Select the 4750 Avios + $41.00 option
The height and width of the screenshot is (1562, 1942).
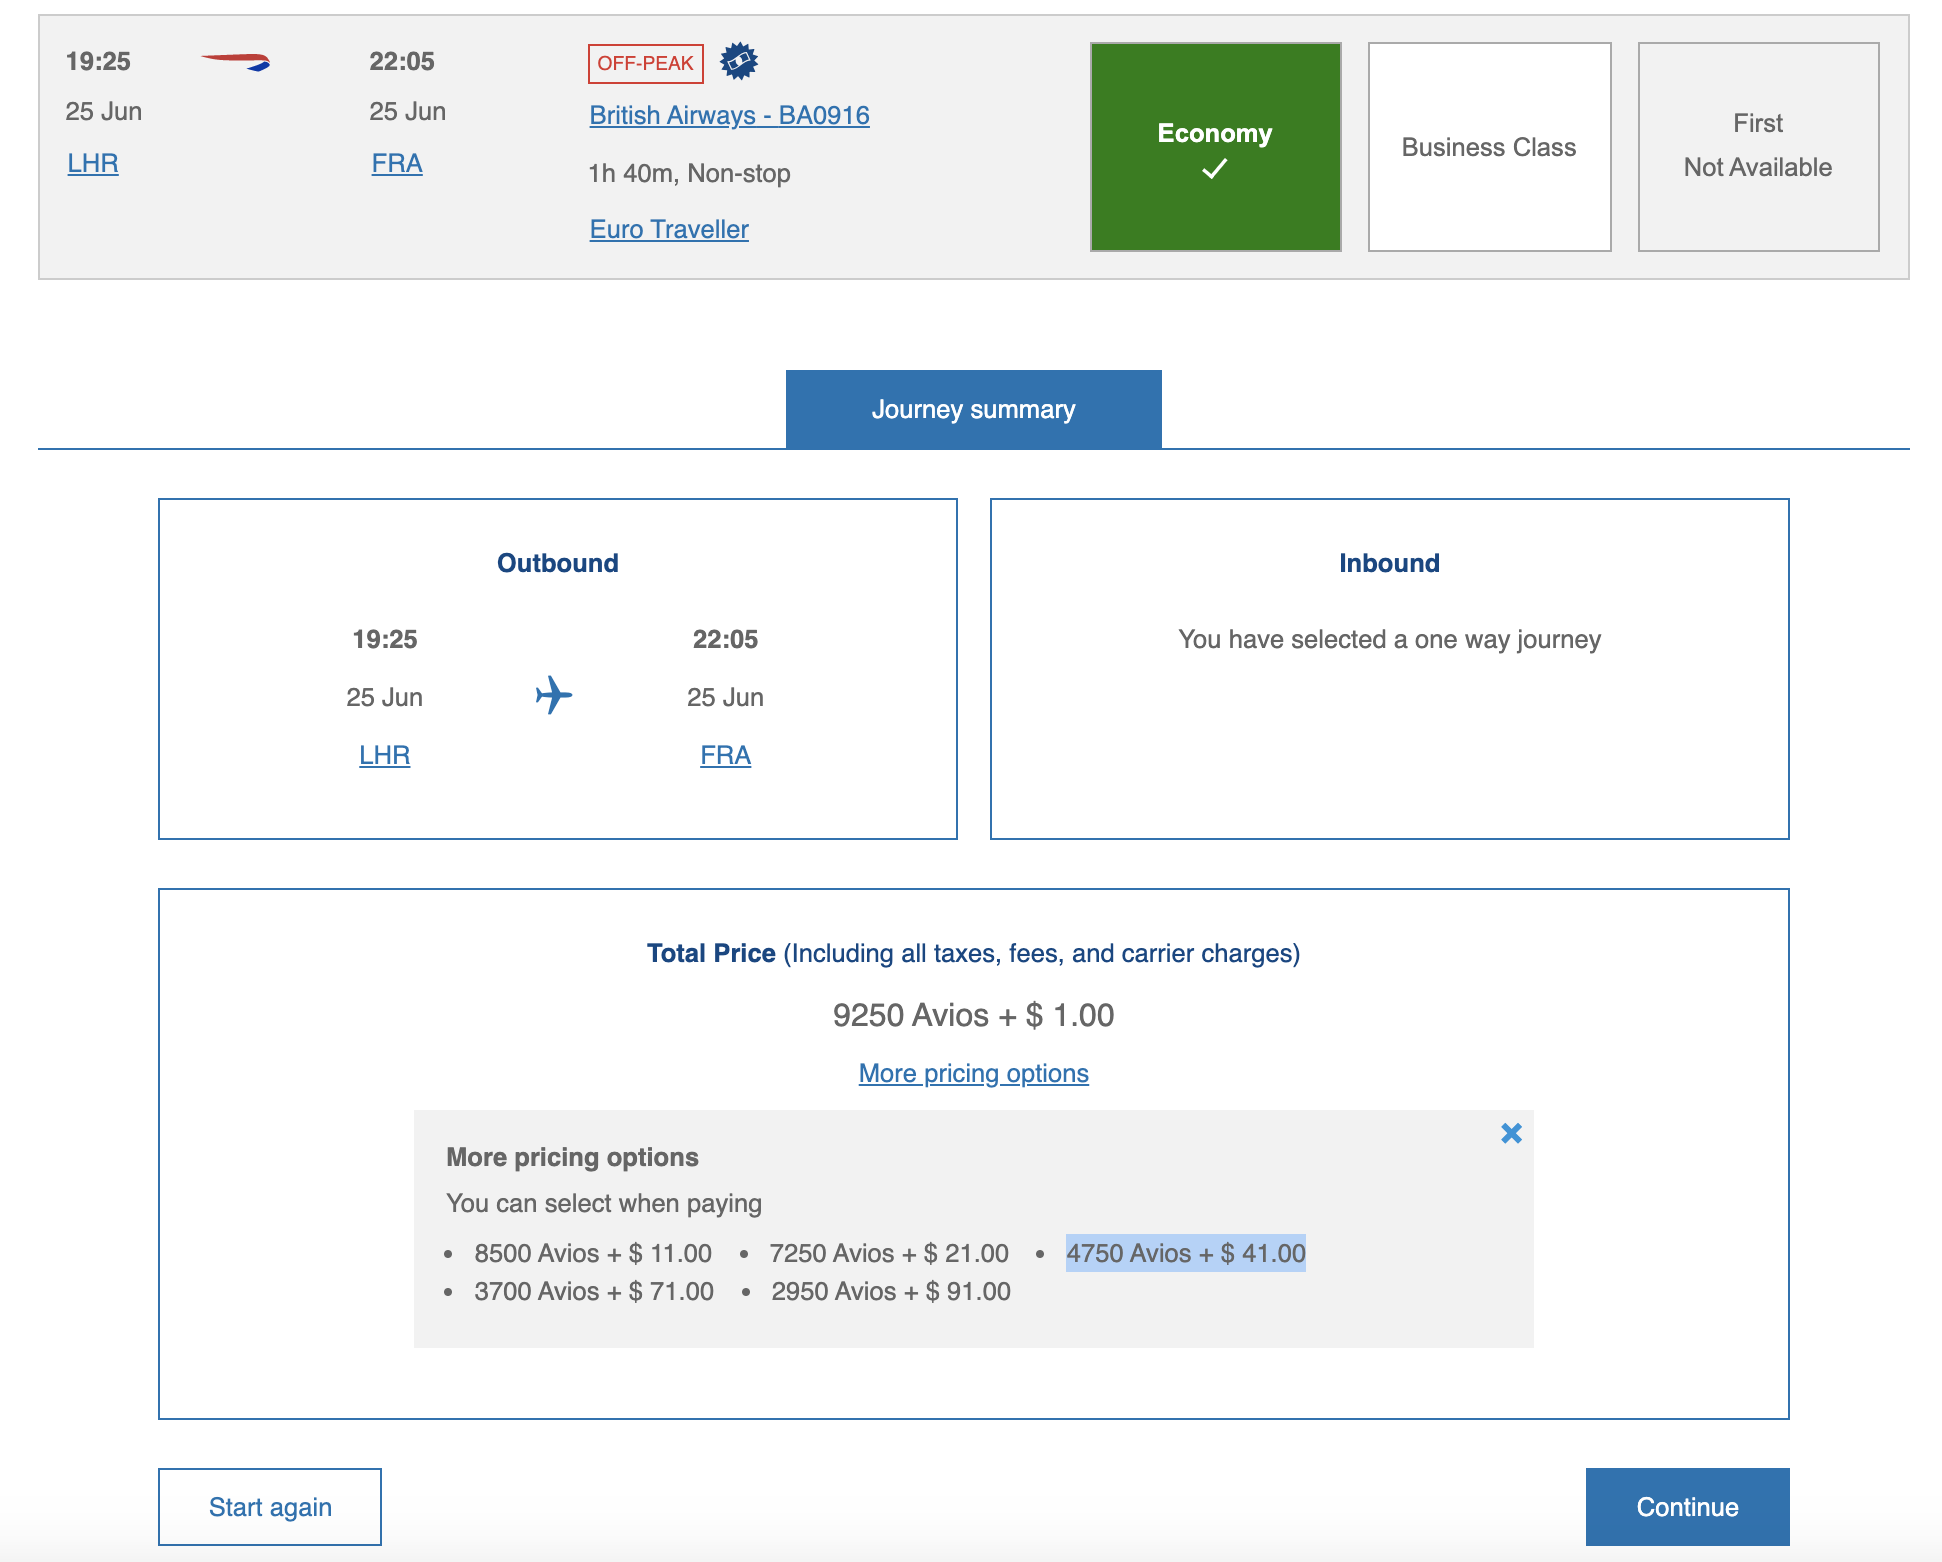coord(1185,1252)
